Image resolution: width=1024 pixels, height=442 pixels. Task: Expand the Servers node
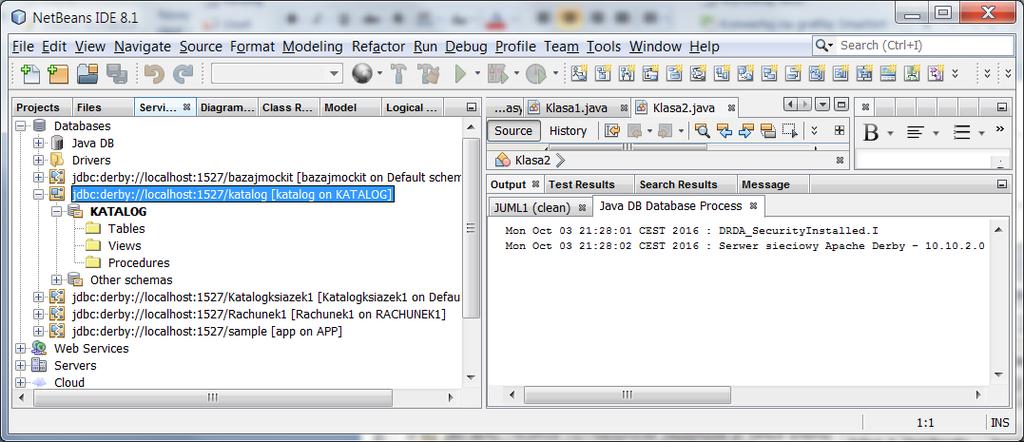coord(20,366)
